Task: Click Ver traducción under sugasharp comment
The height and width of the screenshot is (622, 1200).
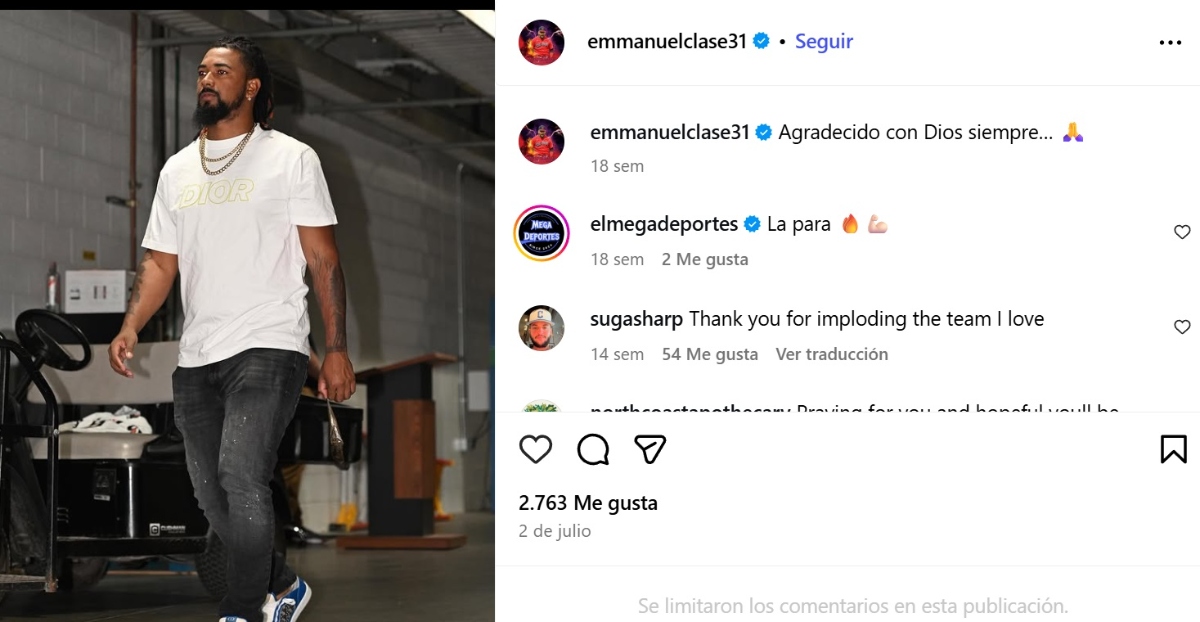Action: point(832,354)
